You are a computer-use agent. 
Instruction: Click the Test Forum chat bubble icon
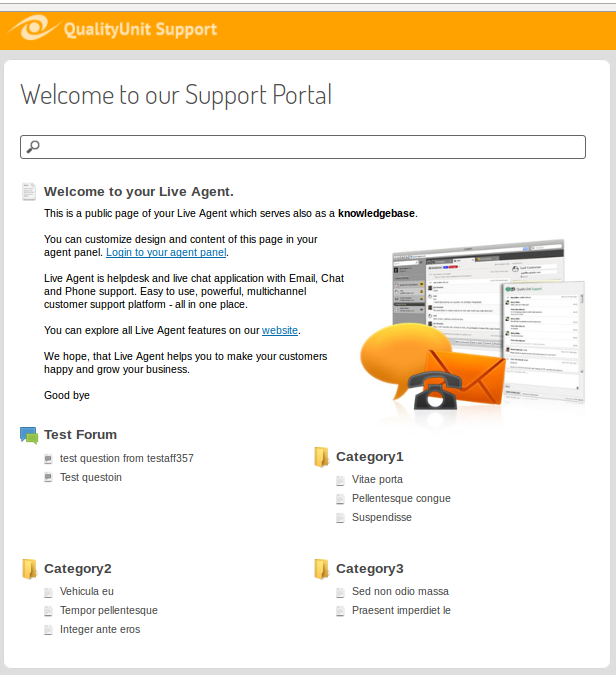[x=28, y=435]
